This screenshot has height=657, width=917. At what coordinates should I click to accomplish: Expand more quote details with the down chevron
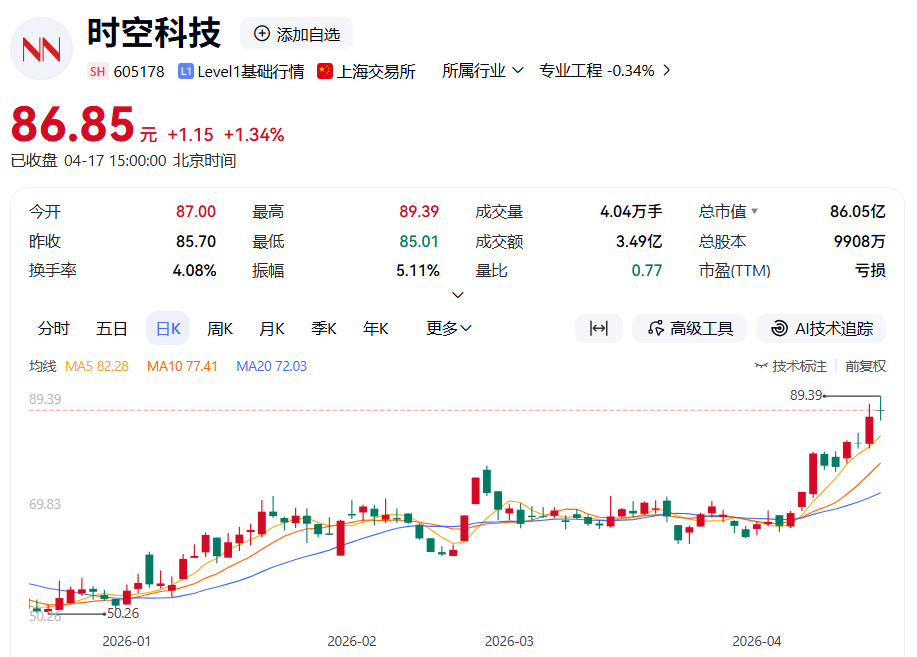[458, 295]
